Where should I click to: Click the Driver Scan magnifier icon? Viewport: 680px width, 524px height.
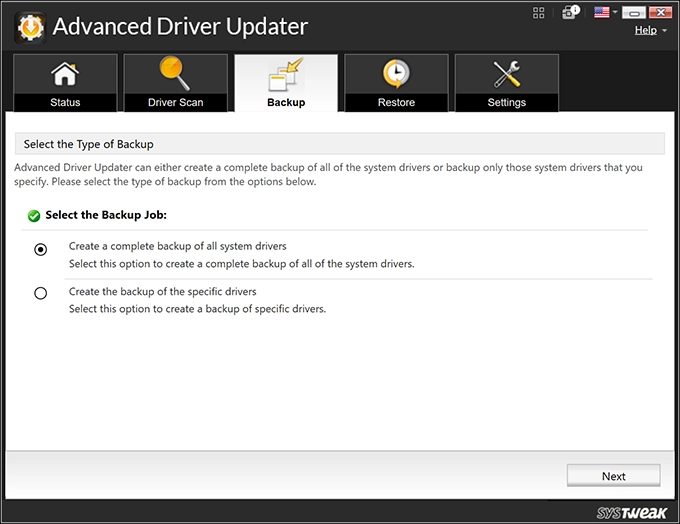click(174, 73)
